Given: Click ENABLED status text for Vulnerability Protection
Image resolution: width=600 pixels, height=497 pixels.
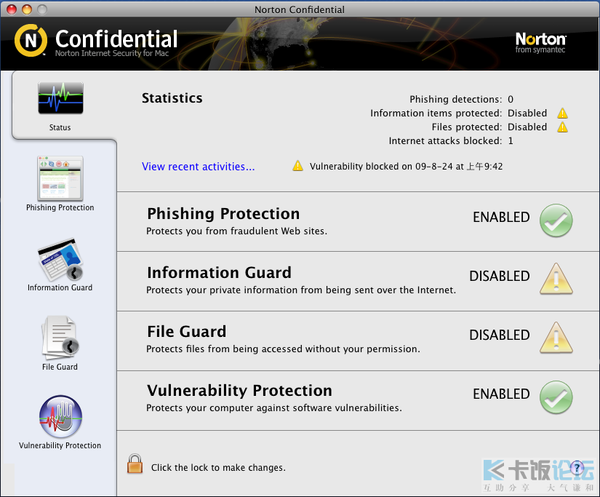Looking at the screenshot, I should [501, 394].
